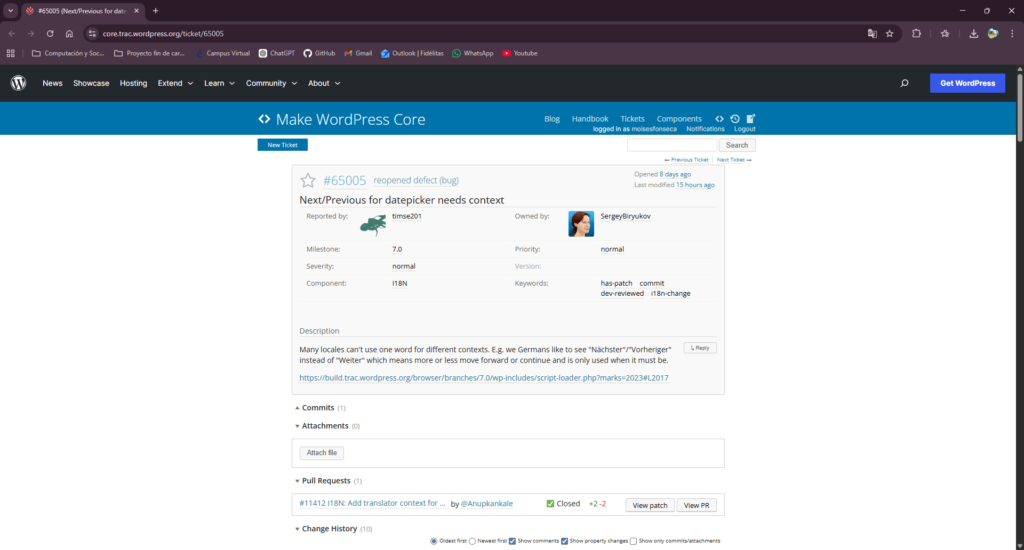Open the Handbook link in header
Image resolution: width=1024 pixels, height=550 pixels.
(x=590, y=119)
